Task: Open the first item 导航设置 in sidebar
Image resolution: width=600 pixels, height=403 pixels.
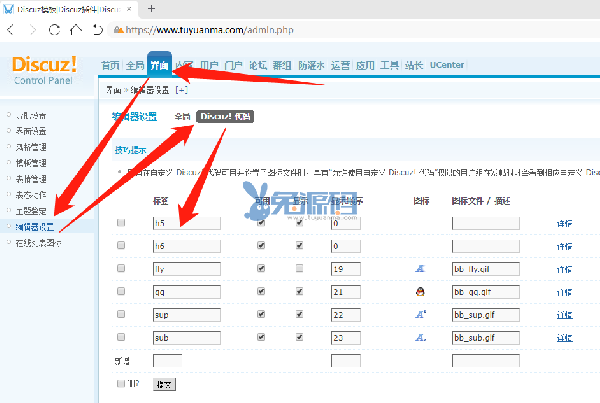Action: [31, 115]
